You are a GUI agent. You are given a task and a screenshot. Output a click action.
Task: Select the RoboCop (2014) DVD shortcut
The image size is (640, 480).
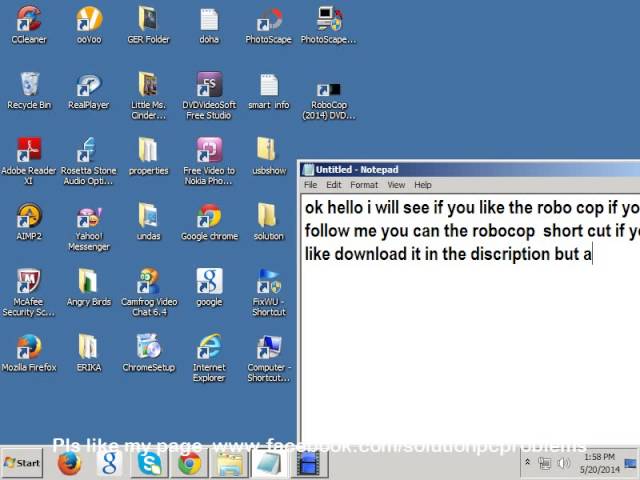coord(329,100)
